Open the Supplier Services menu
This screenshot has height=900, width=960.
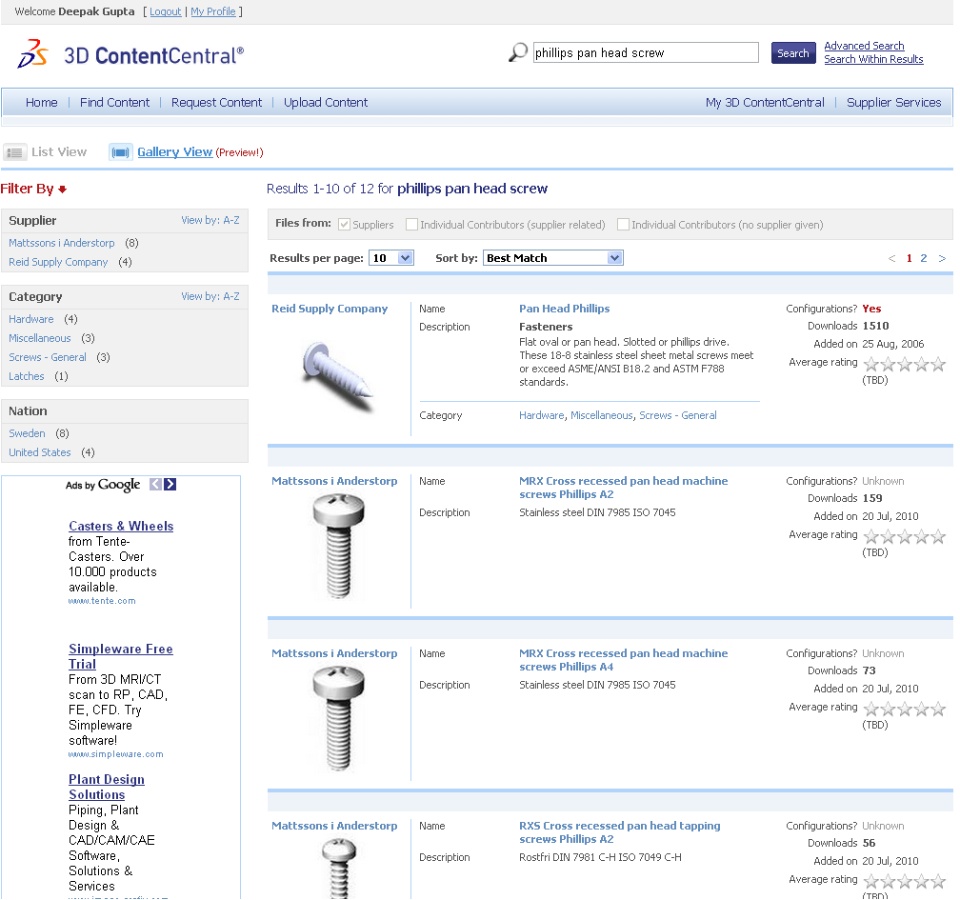tap(894, 103)
